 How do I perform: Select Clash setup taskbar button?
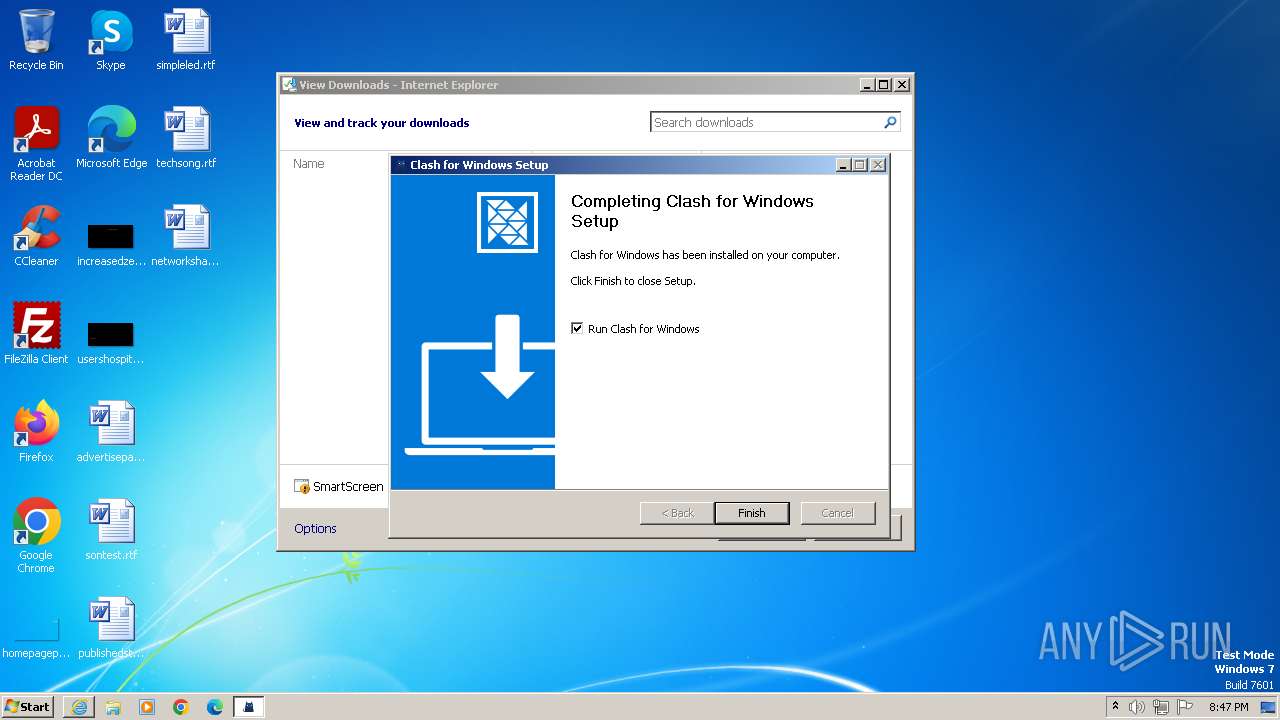249,707
